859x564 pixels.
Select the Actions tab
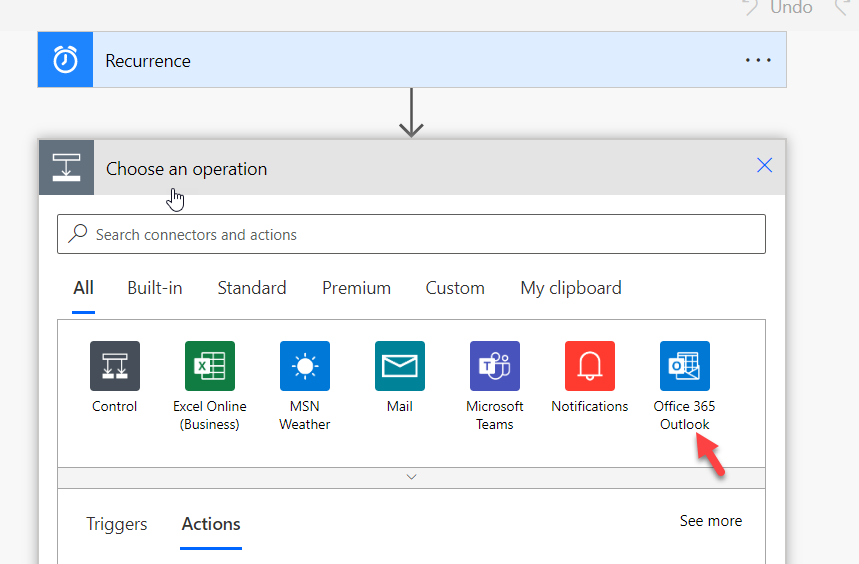point(211,524)
